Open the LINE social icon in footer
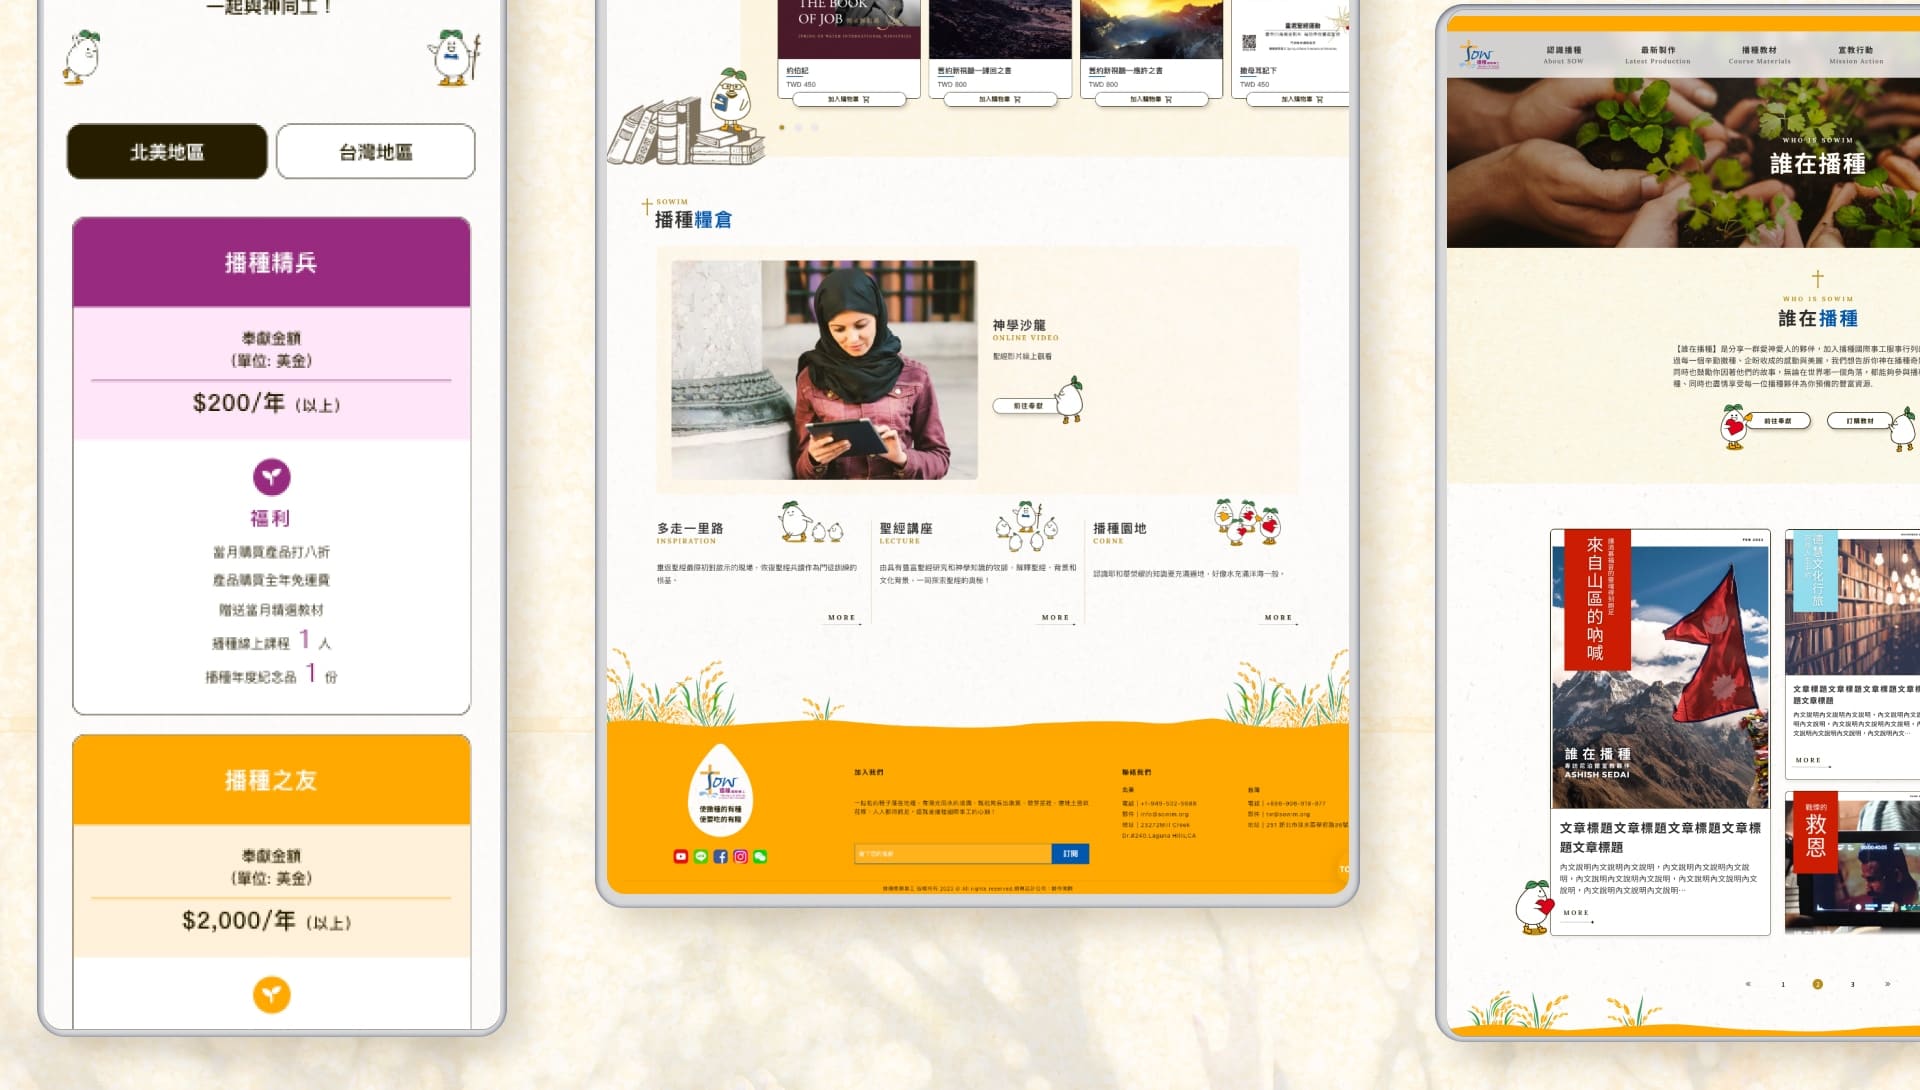The height and width of the screenshot is (1090, 1920). pyautogui.click(x=700, y=857)
